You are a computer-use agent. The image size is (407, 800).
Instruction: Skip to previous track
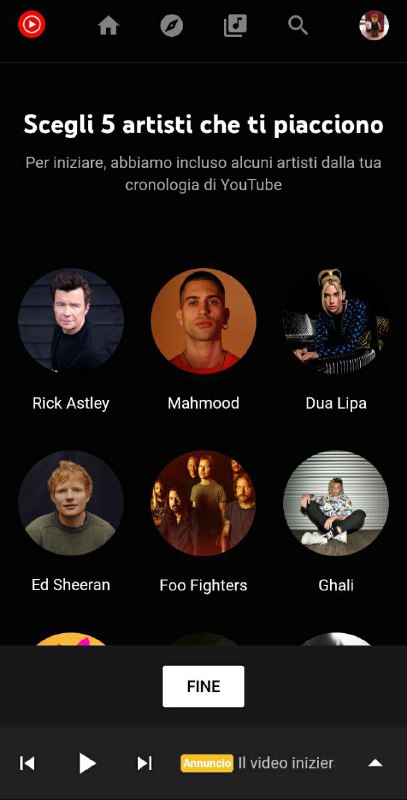pos(27,763)
